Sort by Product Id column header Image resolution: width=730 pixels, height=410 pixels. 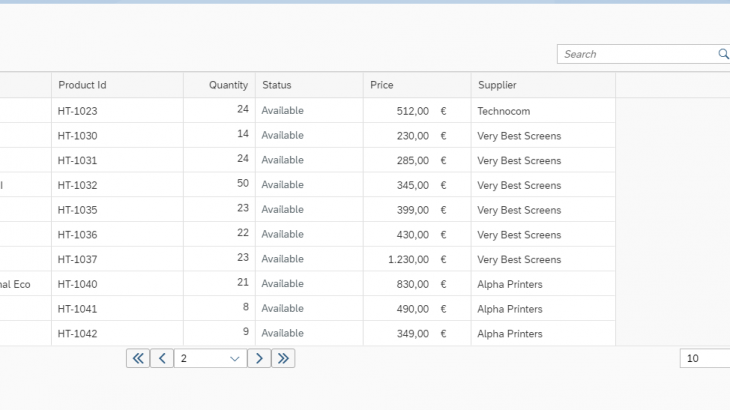82,85
